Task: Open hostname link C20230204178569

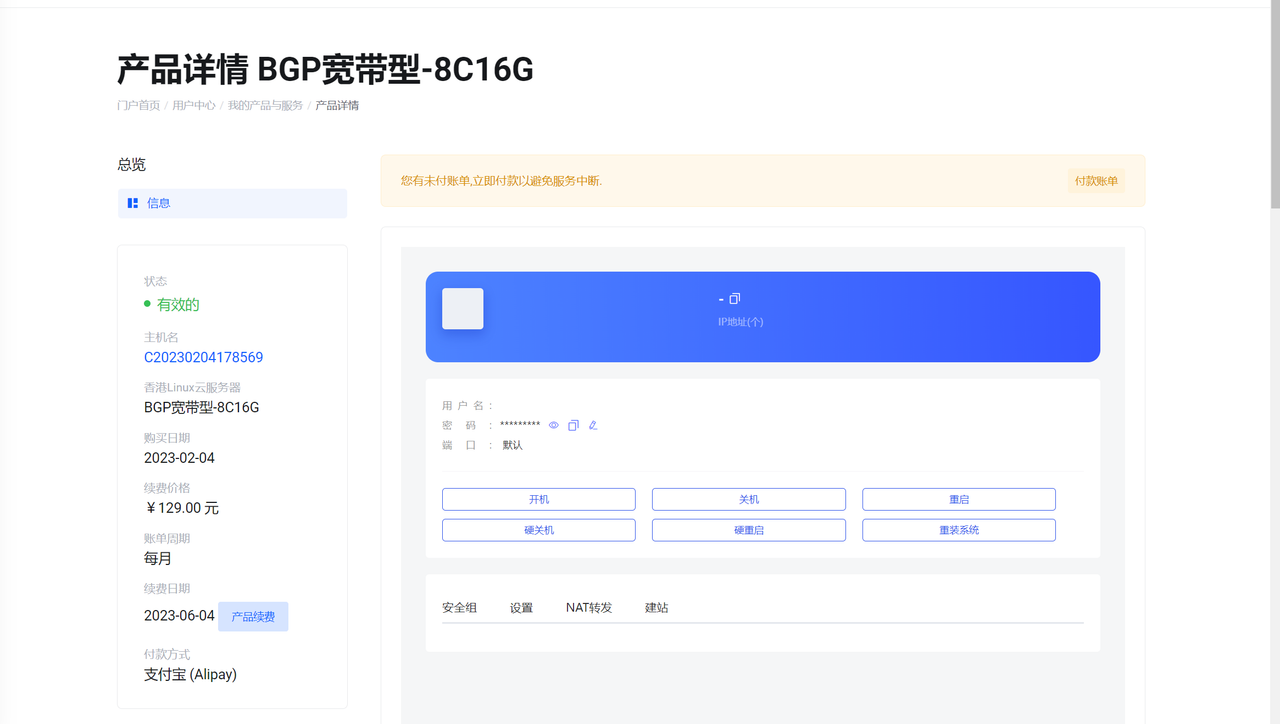Action: point(203,357)
